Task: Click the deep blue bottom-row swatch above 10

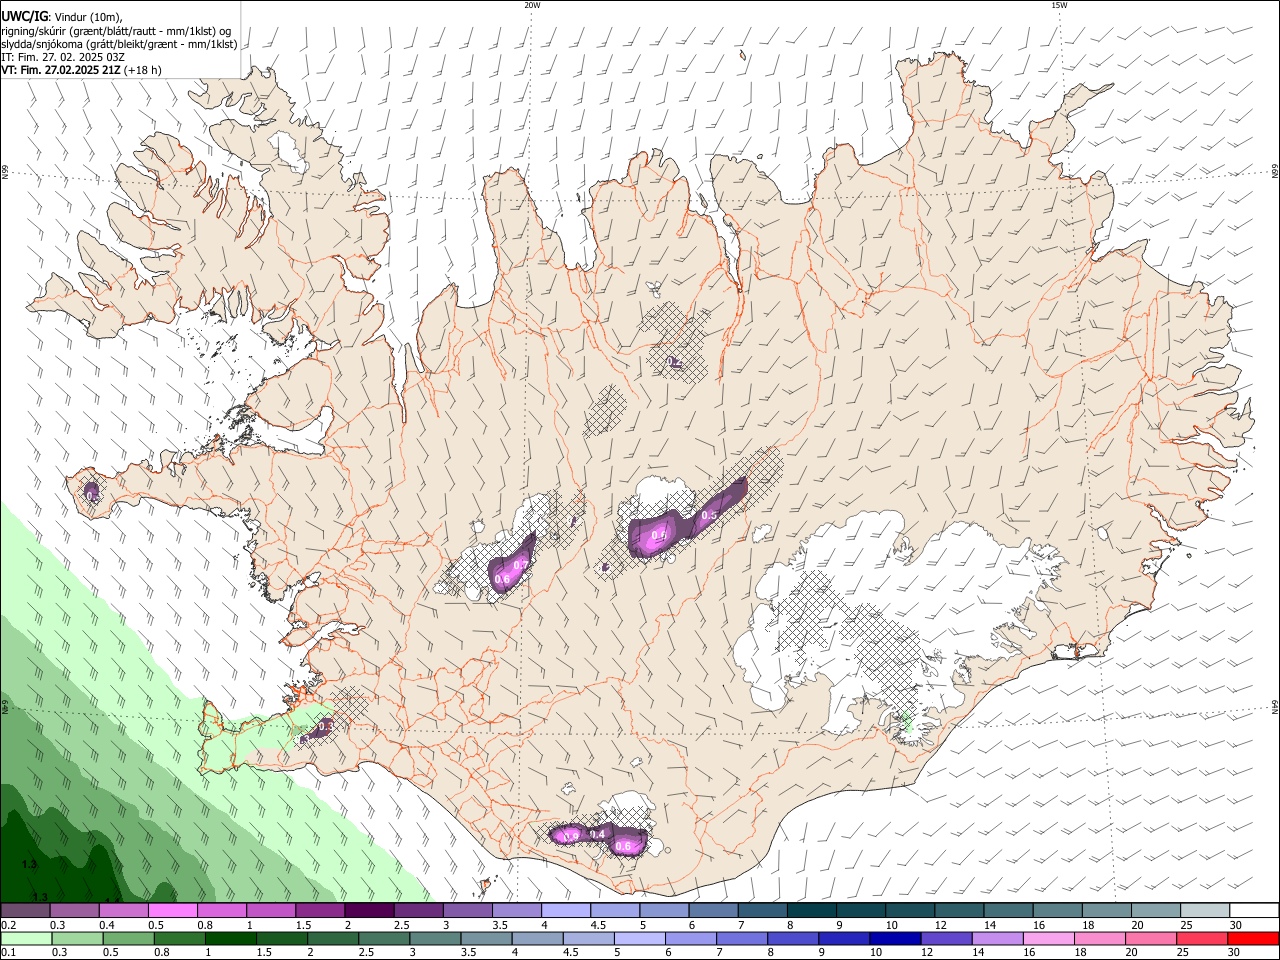Action: [x=894, y=938]
